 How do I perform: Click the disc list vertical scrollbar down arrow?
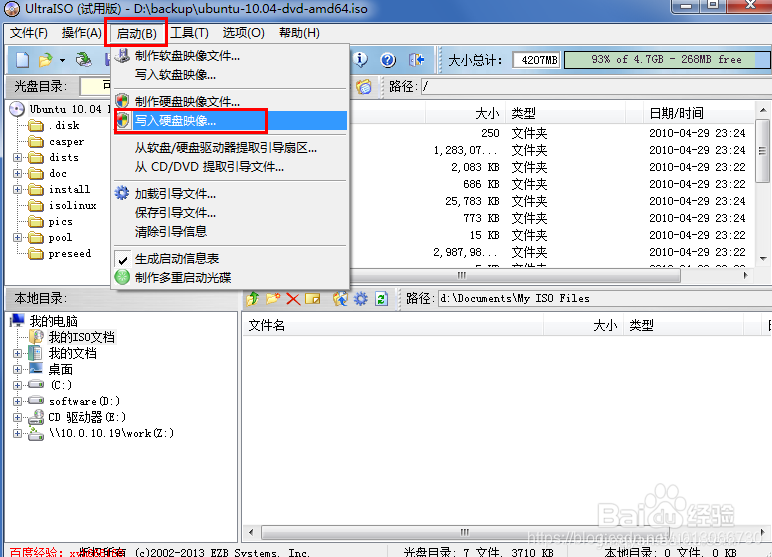pos(763,259)
